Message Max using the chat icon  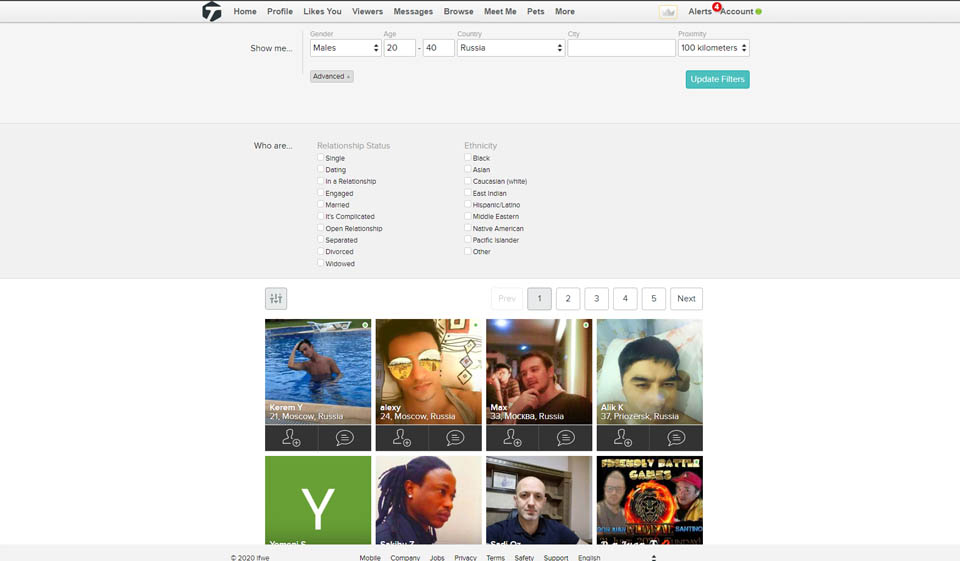[566, 438]
